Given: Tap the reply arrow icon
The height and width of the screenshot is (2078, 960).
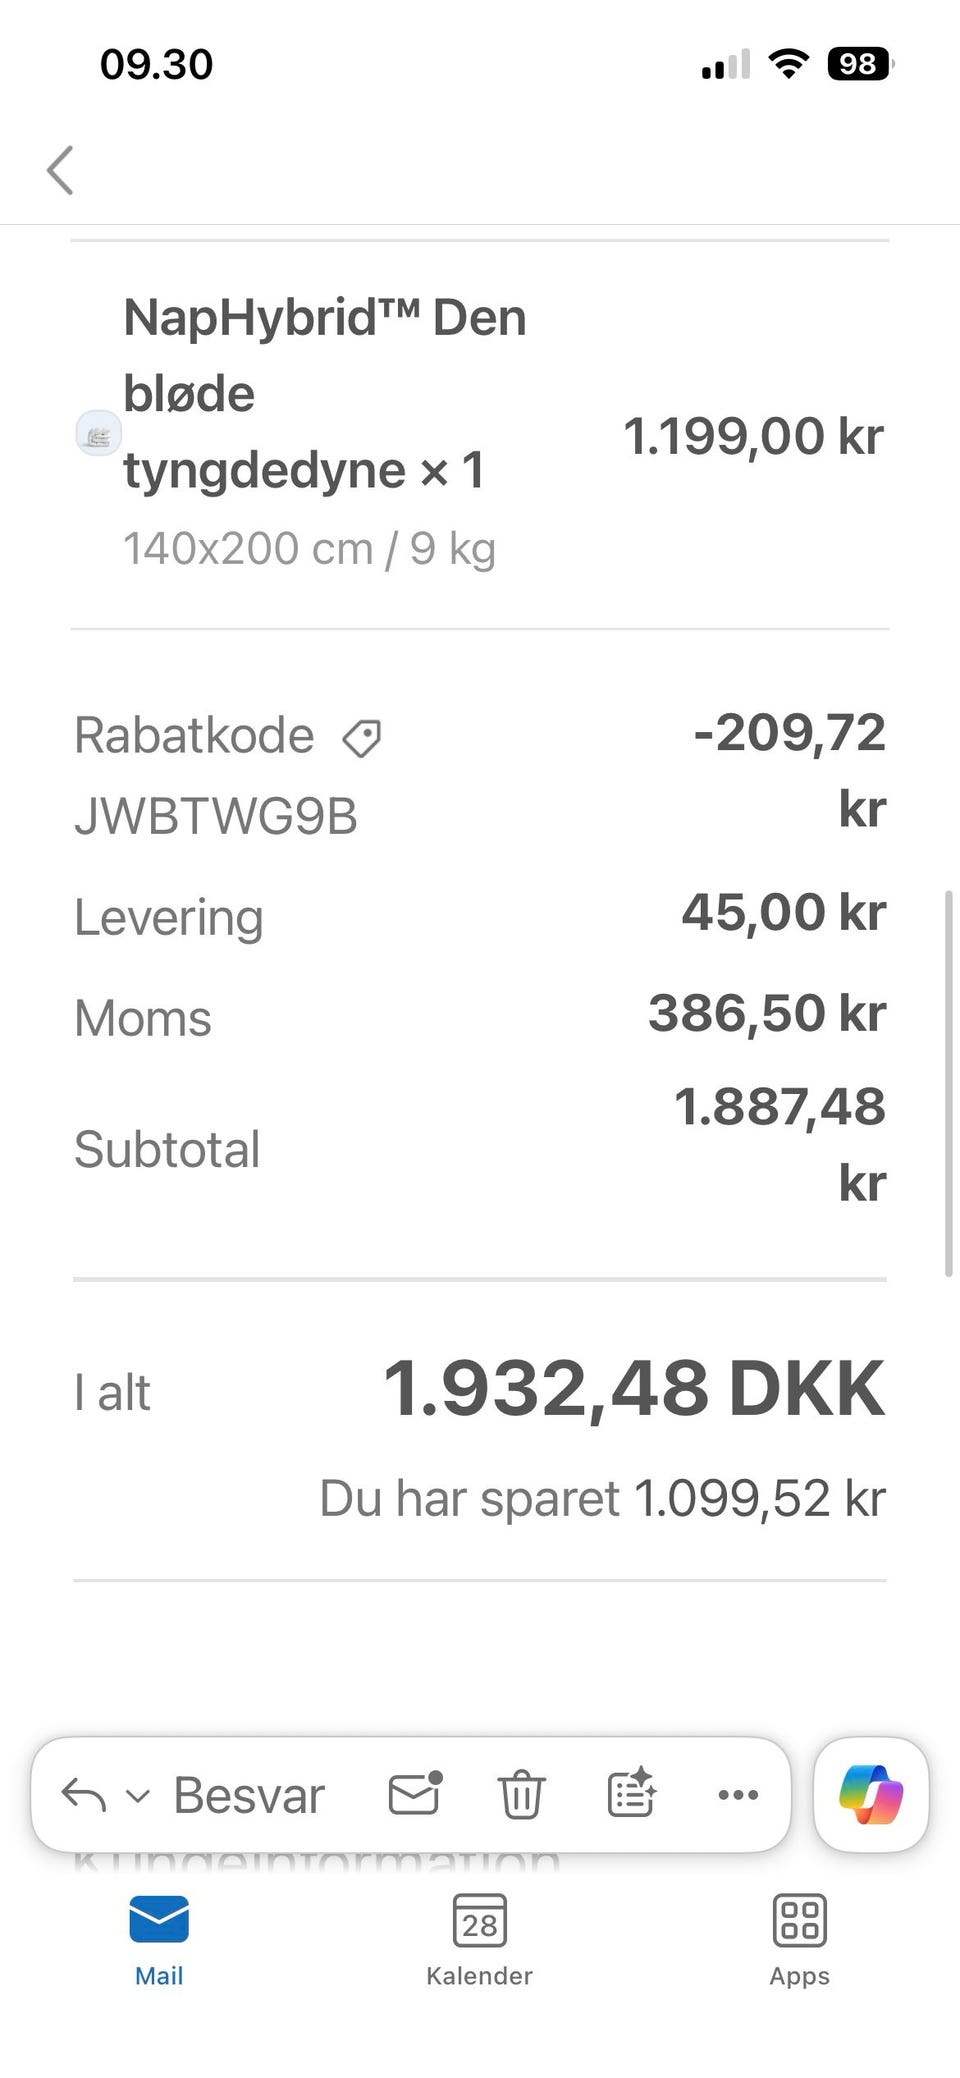Looking at the screenshot, I should click(x=84, y=1796).
